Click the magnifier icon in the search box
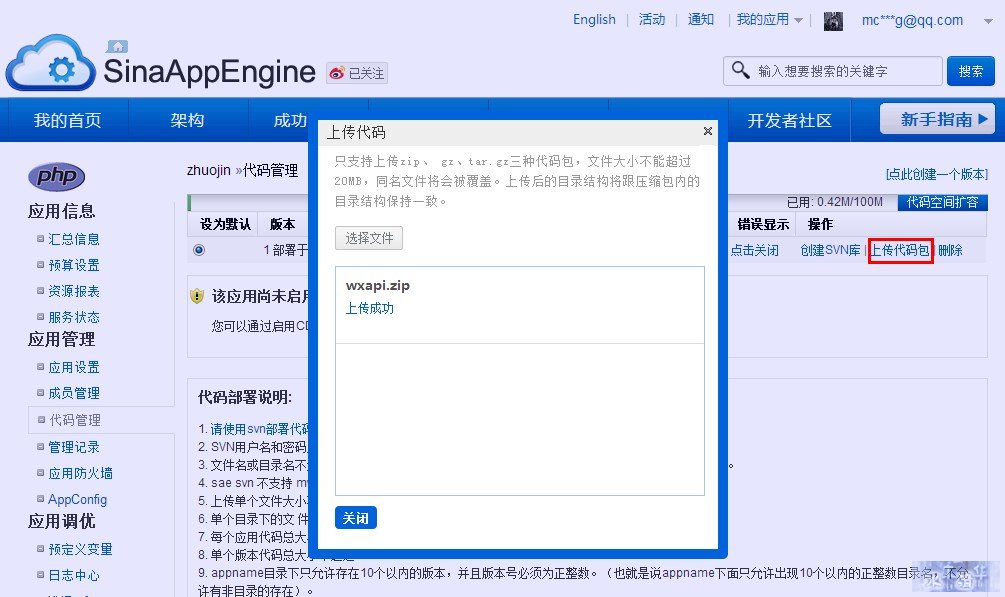Screen dimensions: 1005x597 (x=740, y=70)
